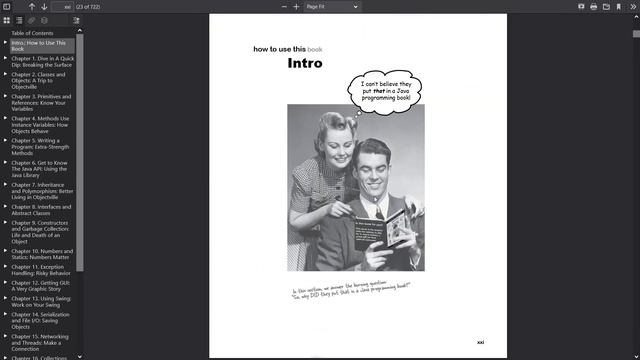
Task: Go to Chapter 11 Exception Handling
Action: point(41,270)
